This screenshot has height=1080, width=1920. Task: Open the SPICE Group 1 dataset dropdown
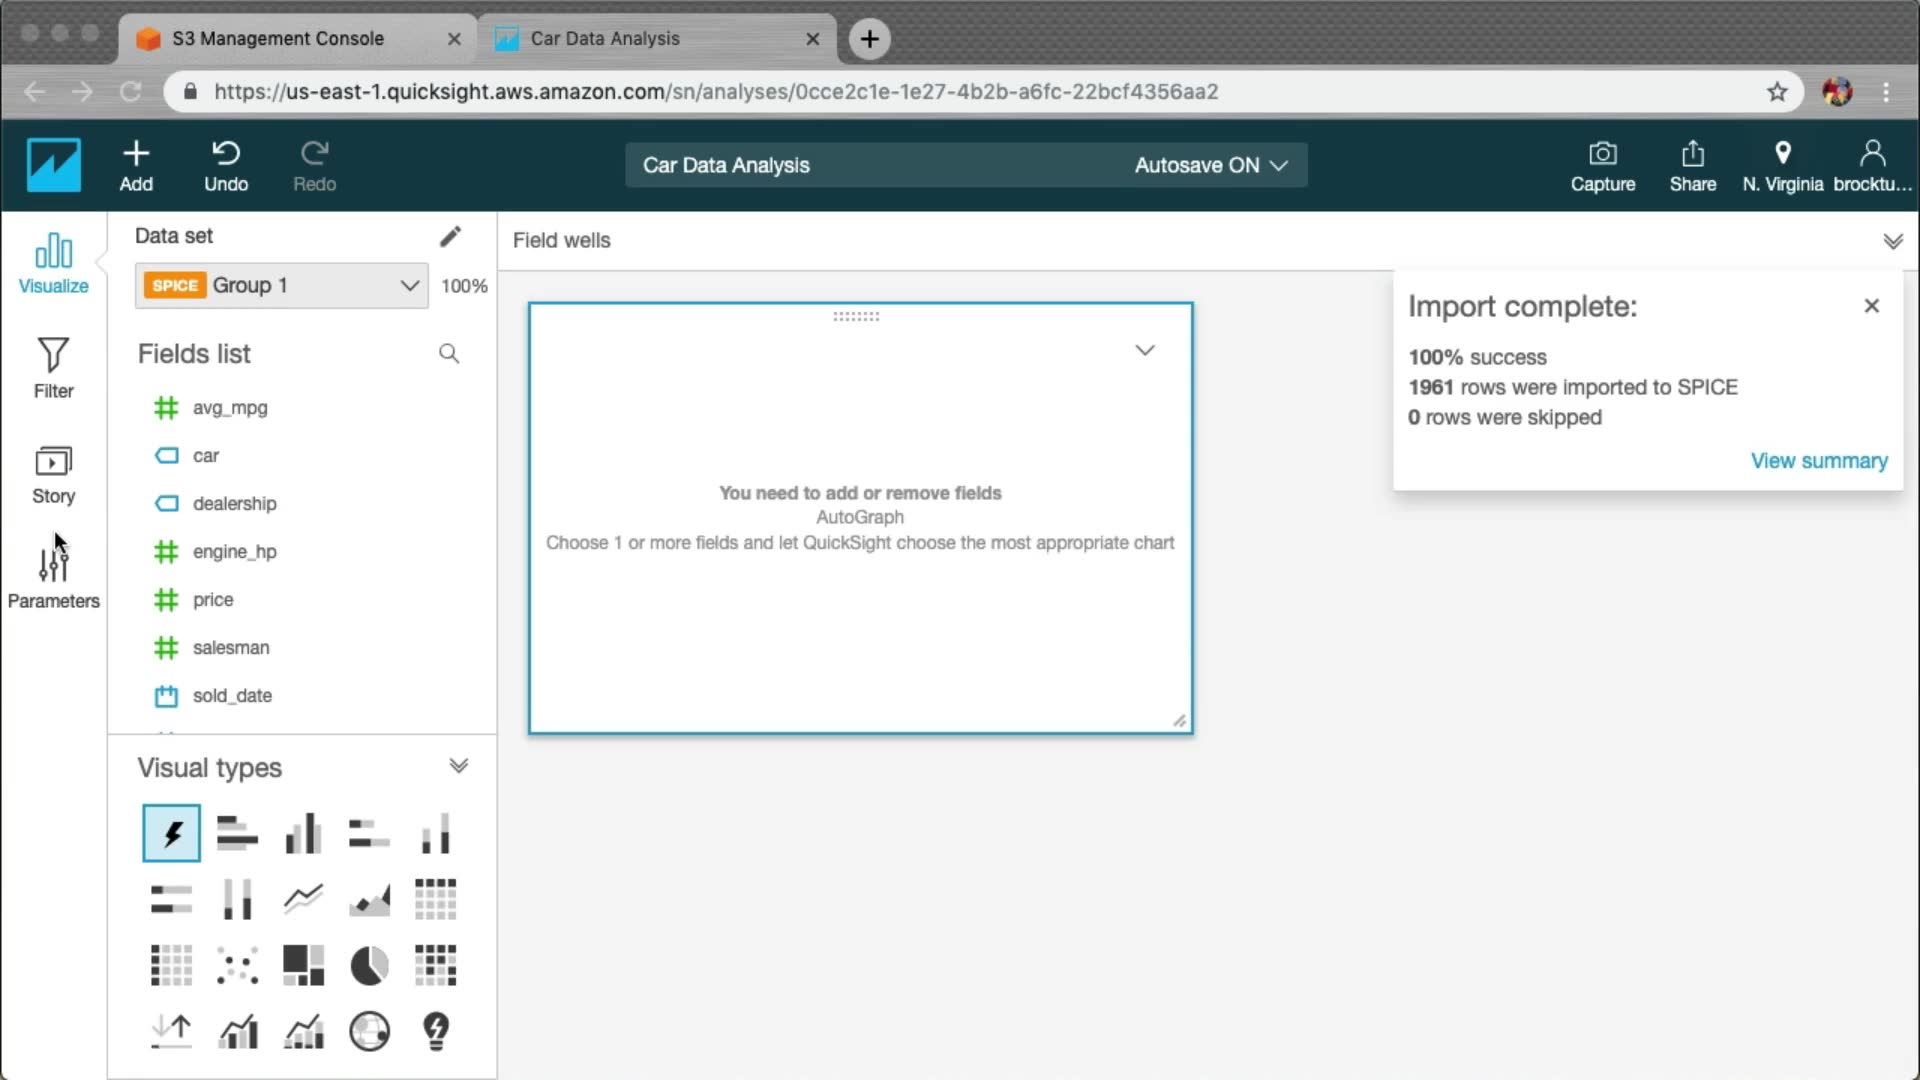click(282, 286)
